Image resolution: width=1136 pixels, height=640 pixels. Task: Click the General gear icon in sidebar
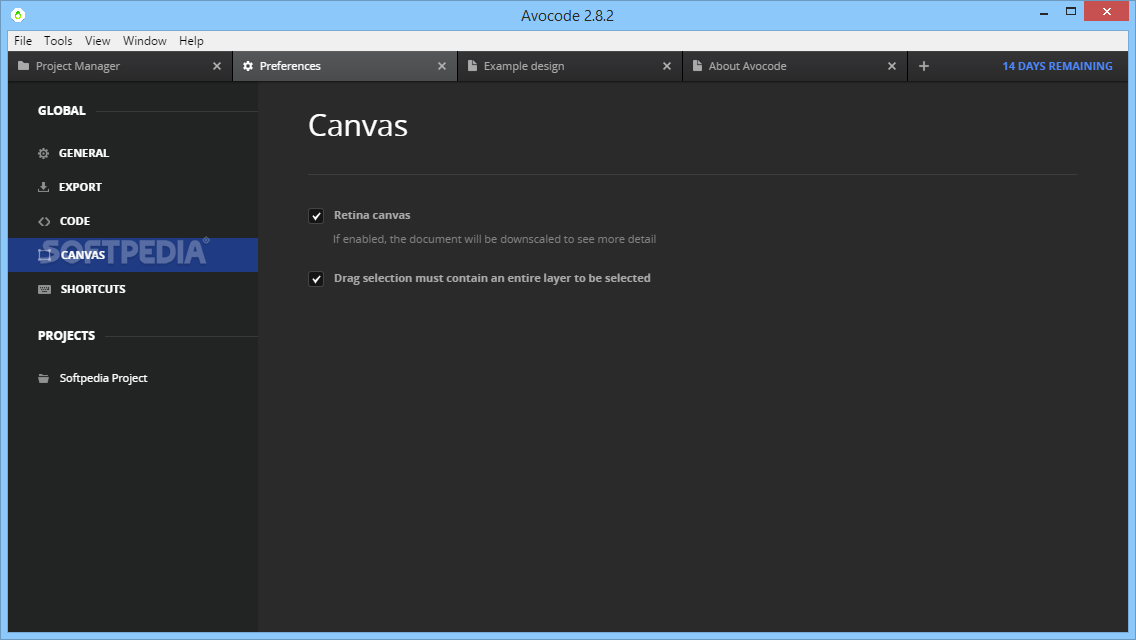click(x=43, y=153)
